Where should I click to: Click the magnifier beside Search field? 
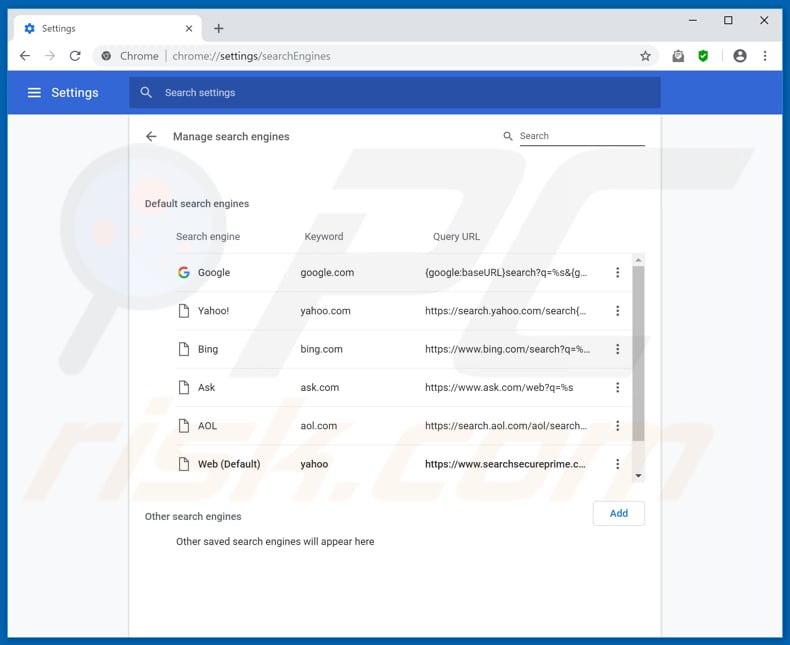coord(508,136)
